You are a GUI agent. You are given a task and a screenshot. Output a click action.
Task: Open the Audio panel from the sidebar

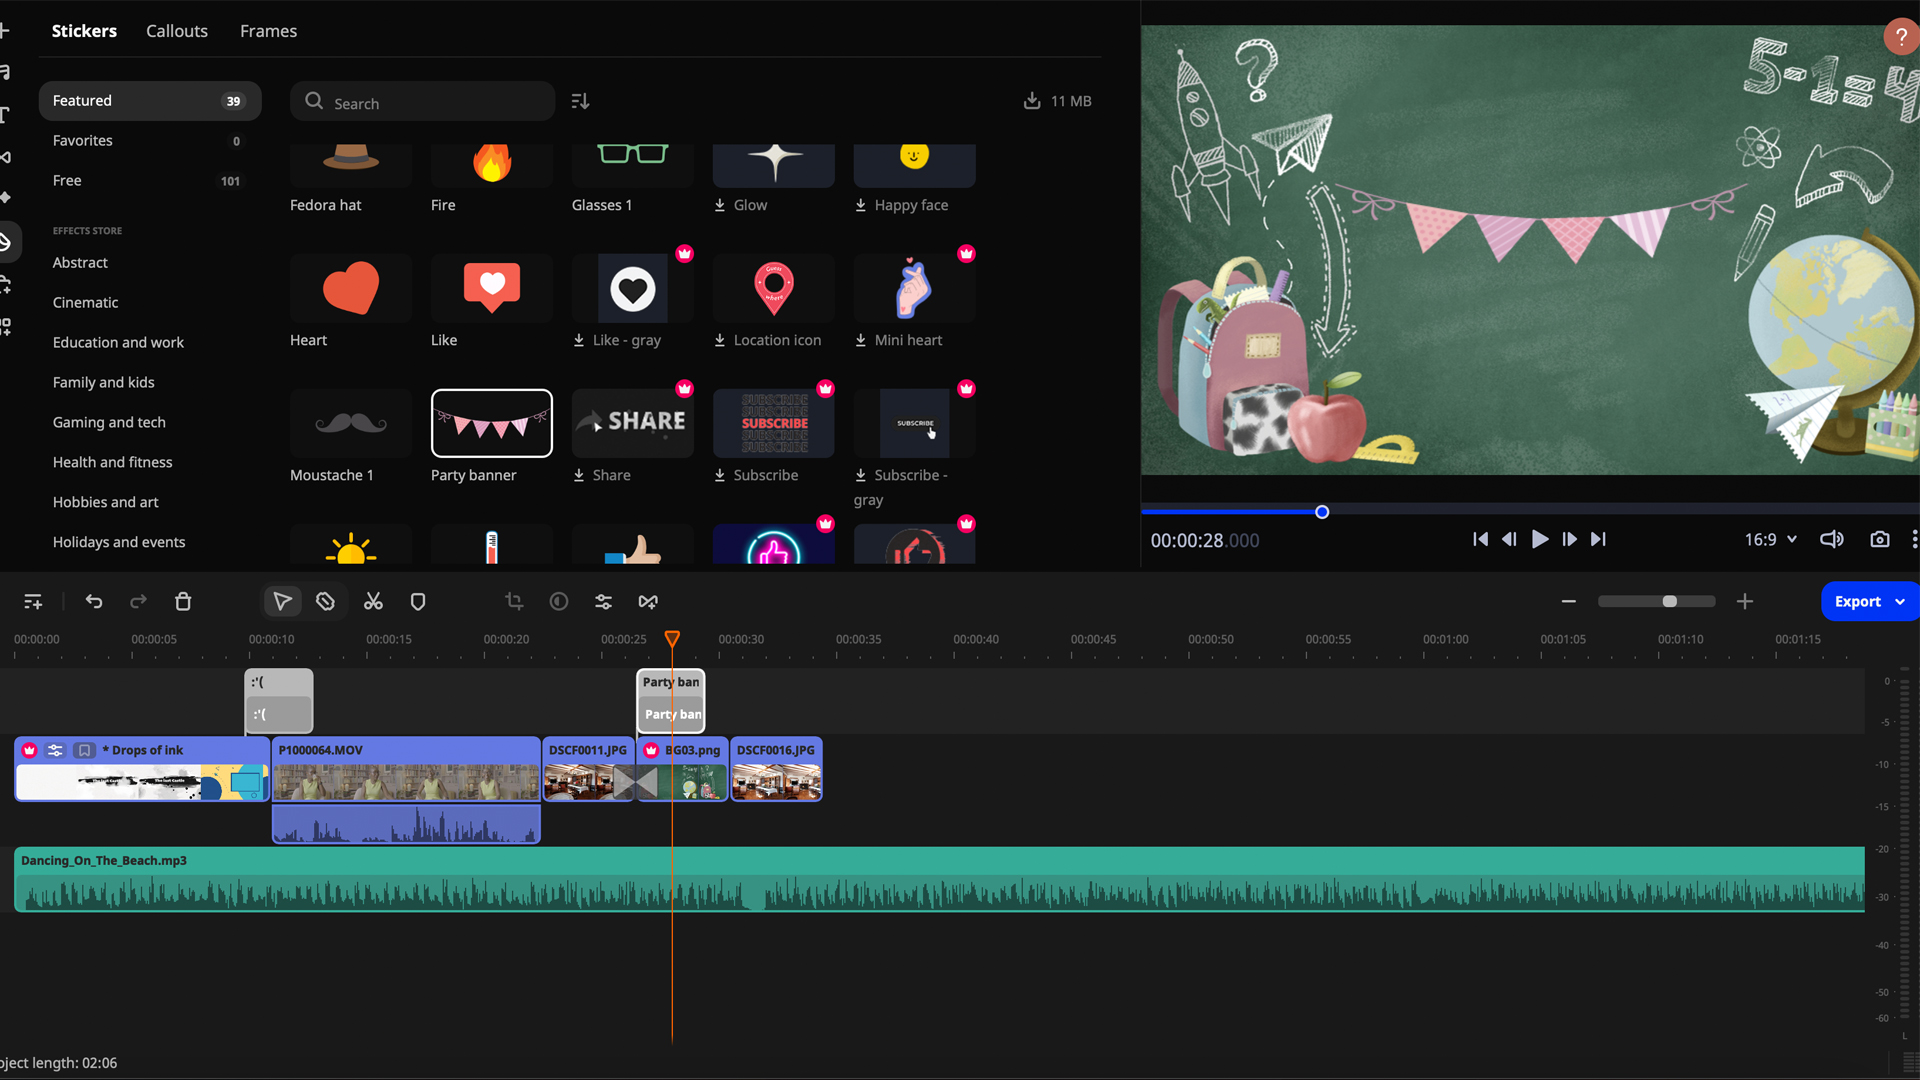(5, 70)
